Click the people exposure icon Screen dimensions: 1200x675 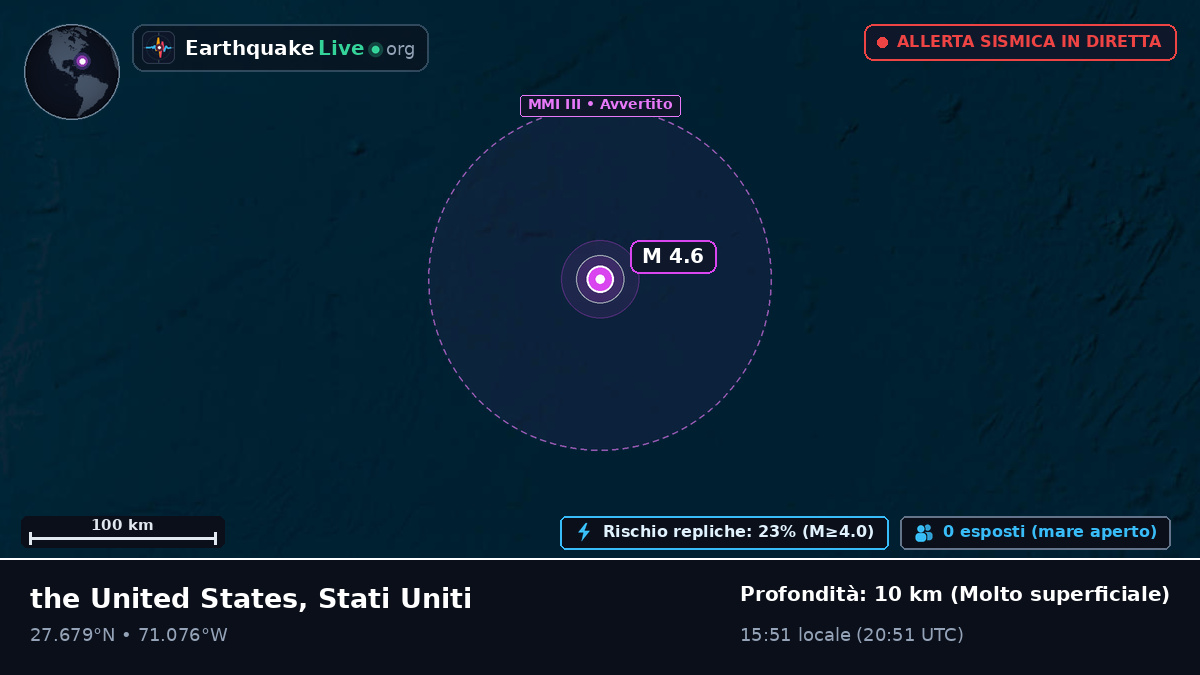click(924, 533)
